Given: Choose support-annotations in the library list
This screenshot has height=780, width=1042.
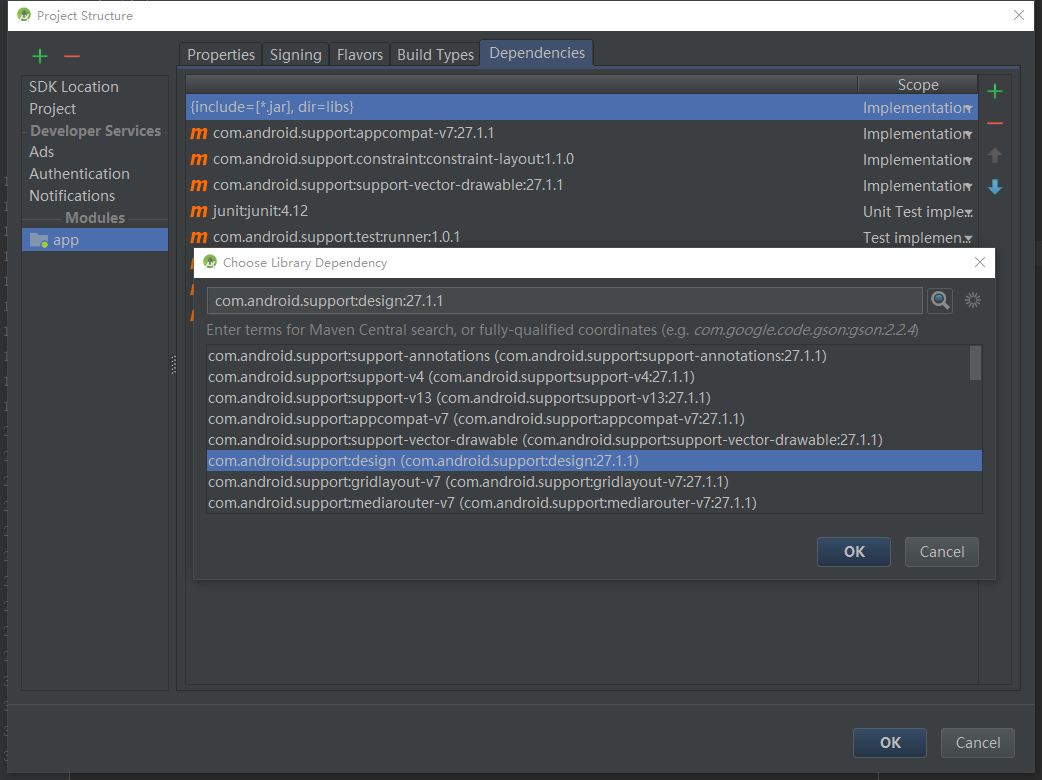Looking at the screenshot, I should 587,356.
